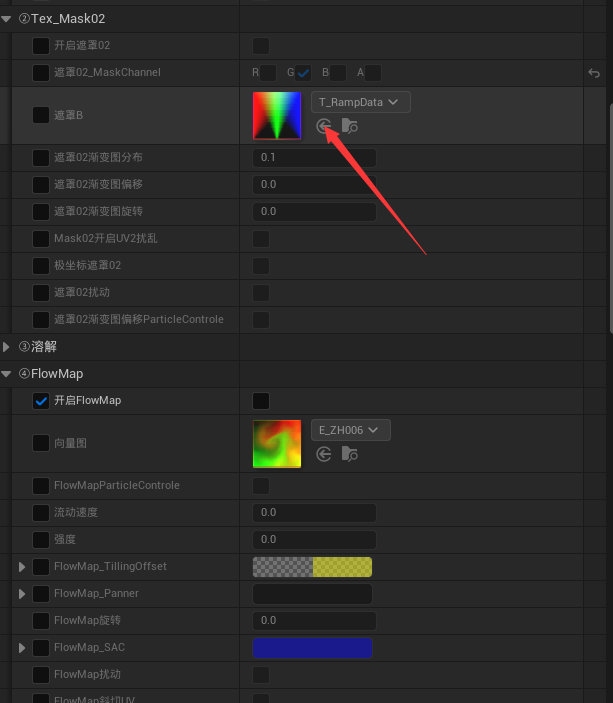
Task: Expand FlowMap_Panner parameter
Action: tap(22, 594)
